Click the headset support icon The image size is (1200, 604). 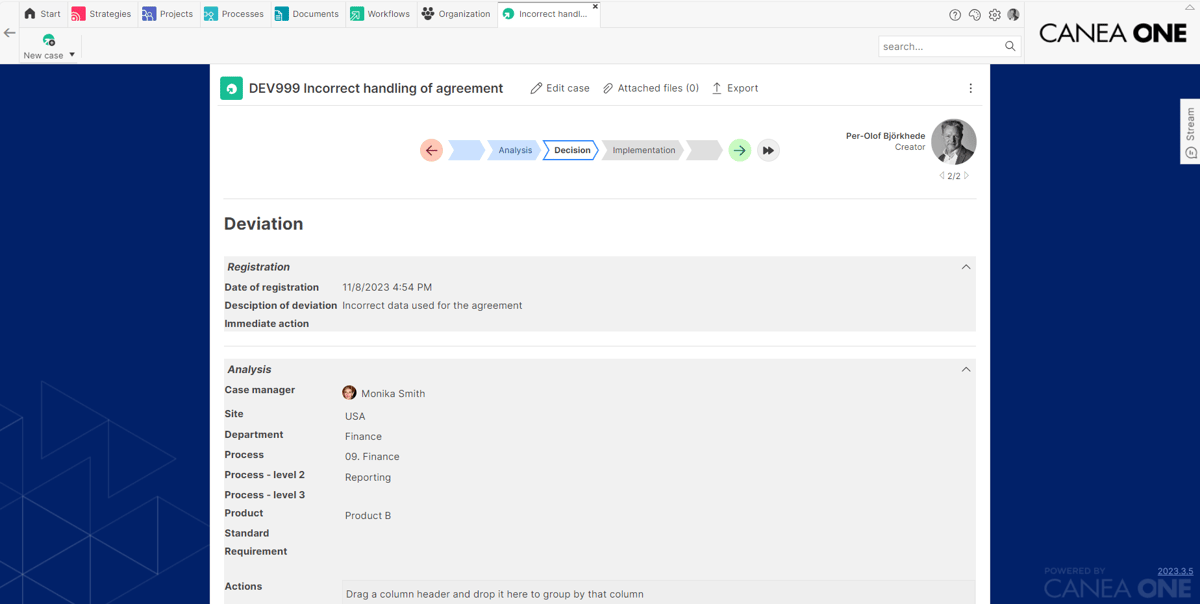[x=975, y=15]
